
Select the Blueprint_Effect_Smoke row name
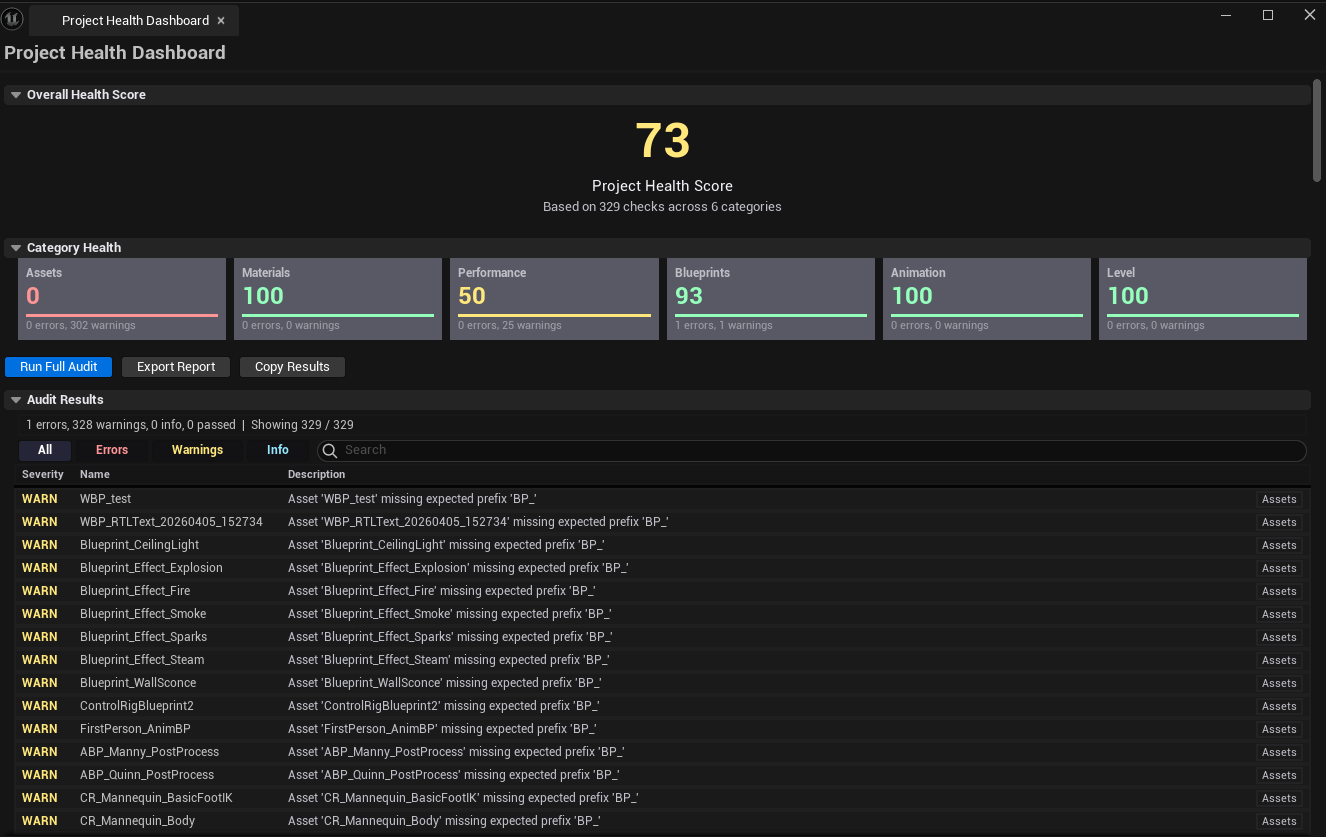click(x=143, y=614)
